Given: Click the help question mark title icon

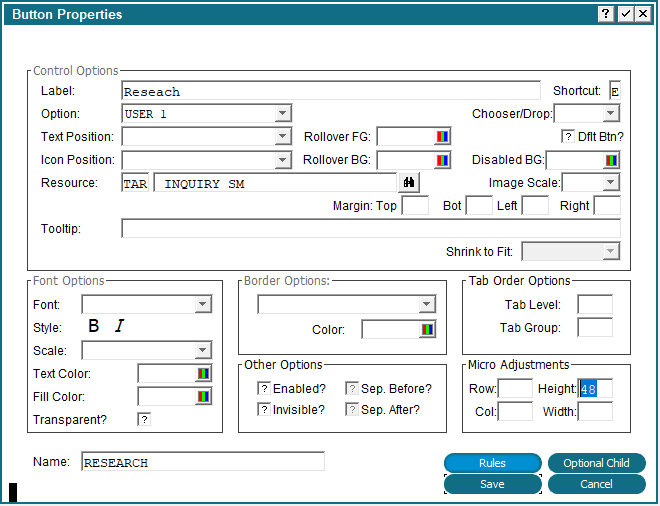Looking at the screenshot, I should point(605,14).
